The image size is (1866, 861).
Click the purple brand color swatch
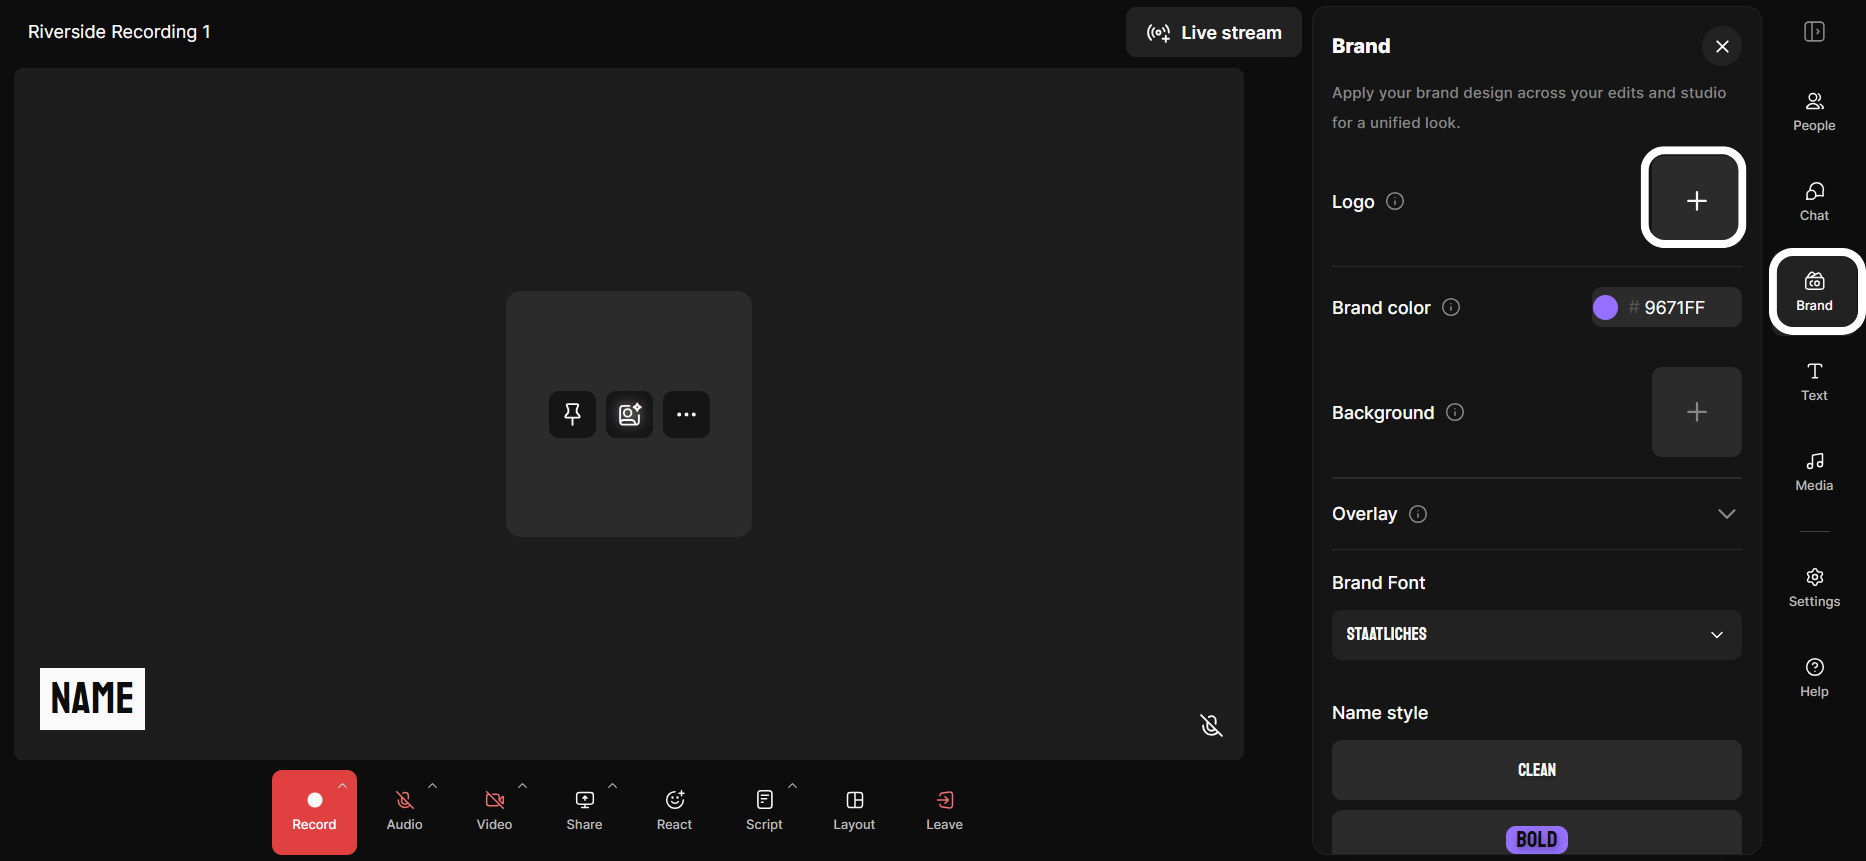pos(1605,307)
